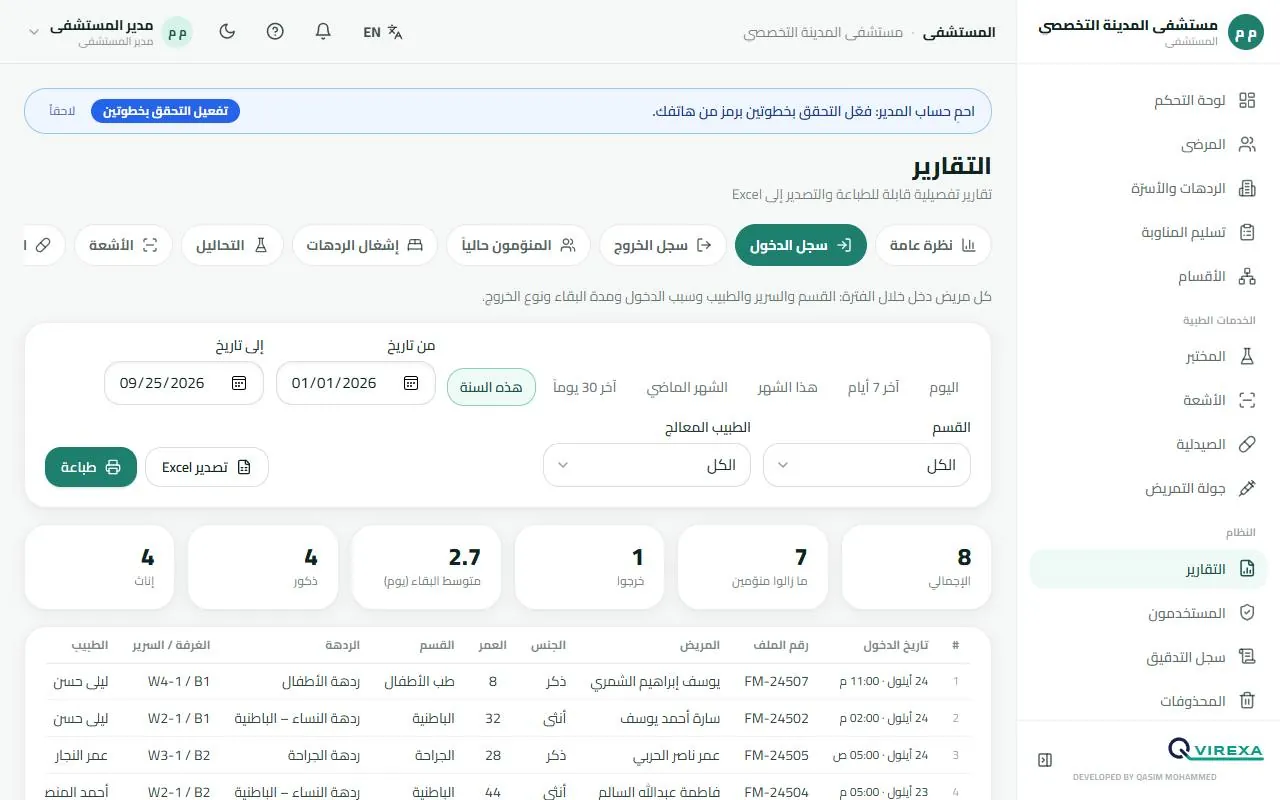Open الأقسام departments in sidebar
The width and height of the screenshot is (1280, 800).
pos(1148,276)
